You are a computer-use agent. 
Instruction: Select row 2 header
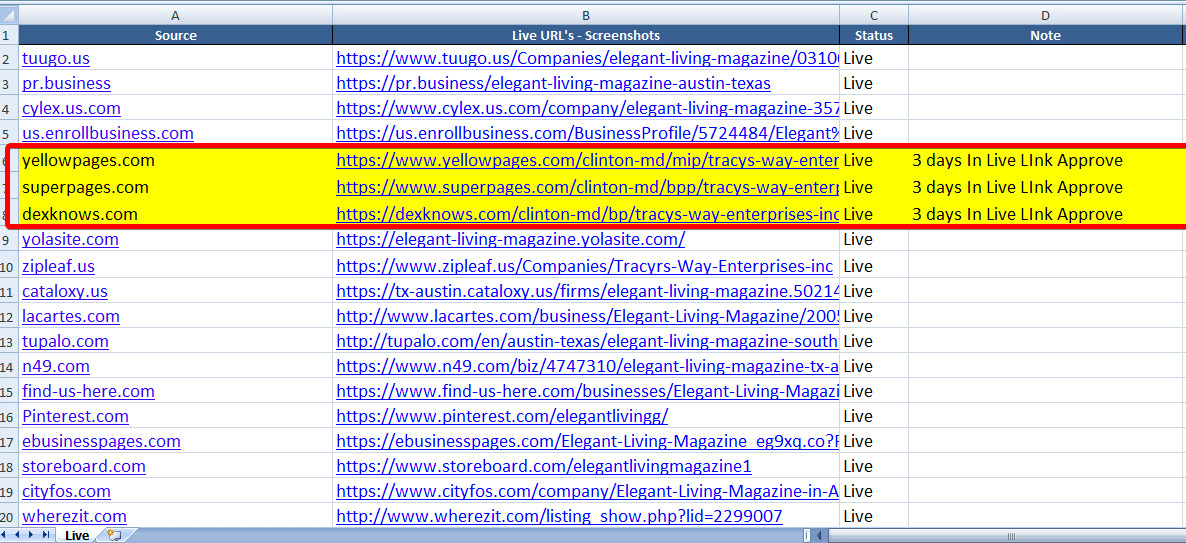[x=9, y=57]
